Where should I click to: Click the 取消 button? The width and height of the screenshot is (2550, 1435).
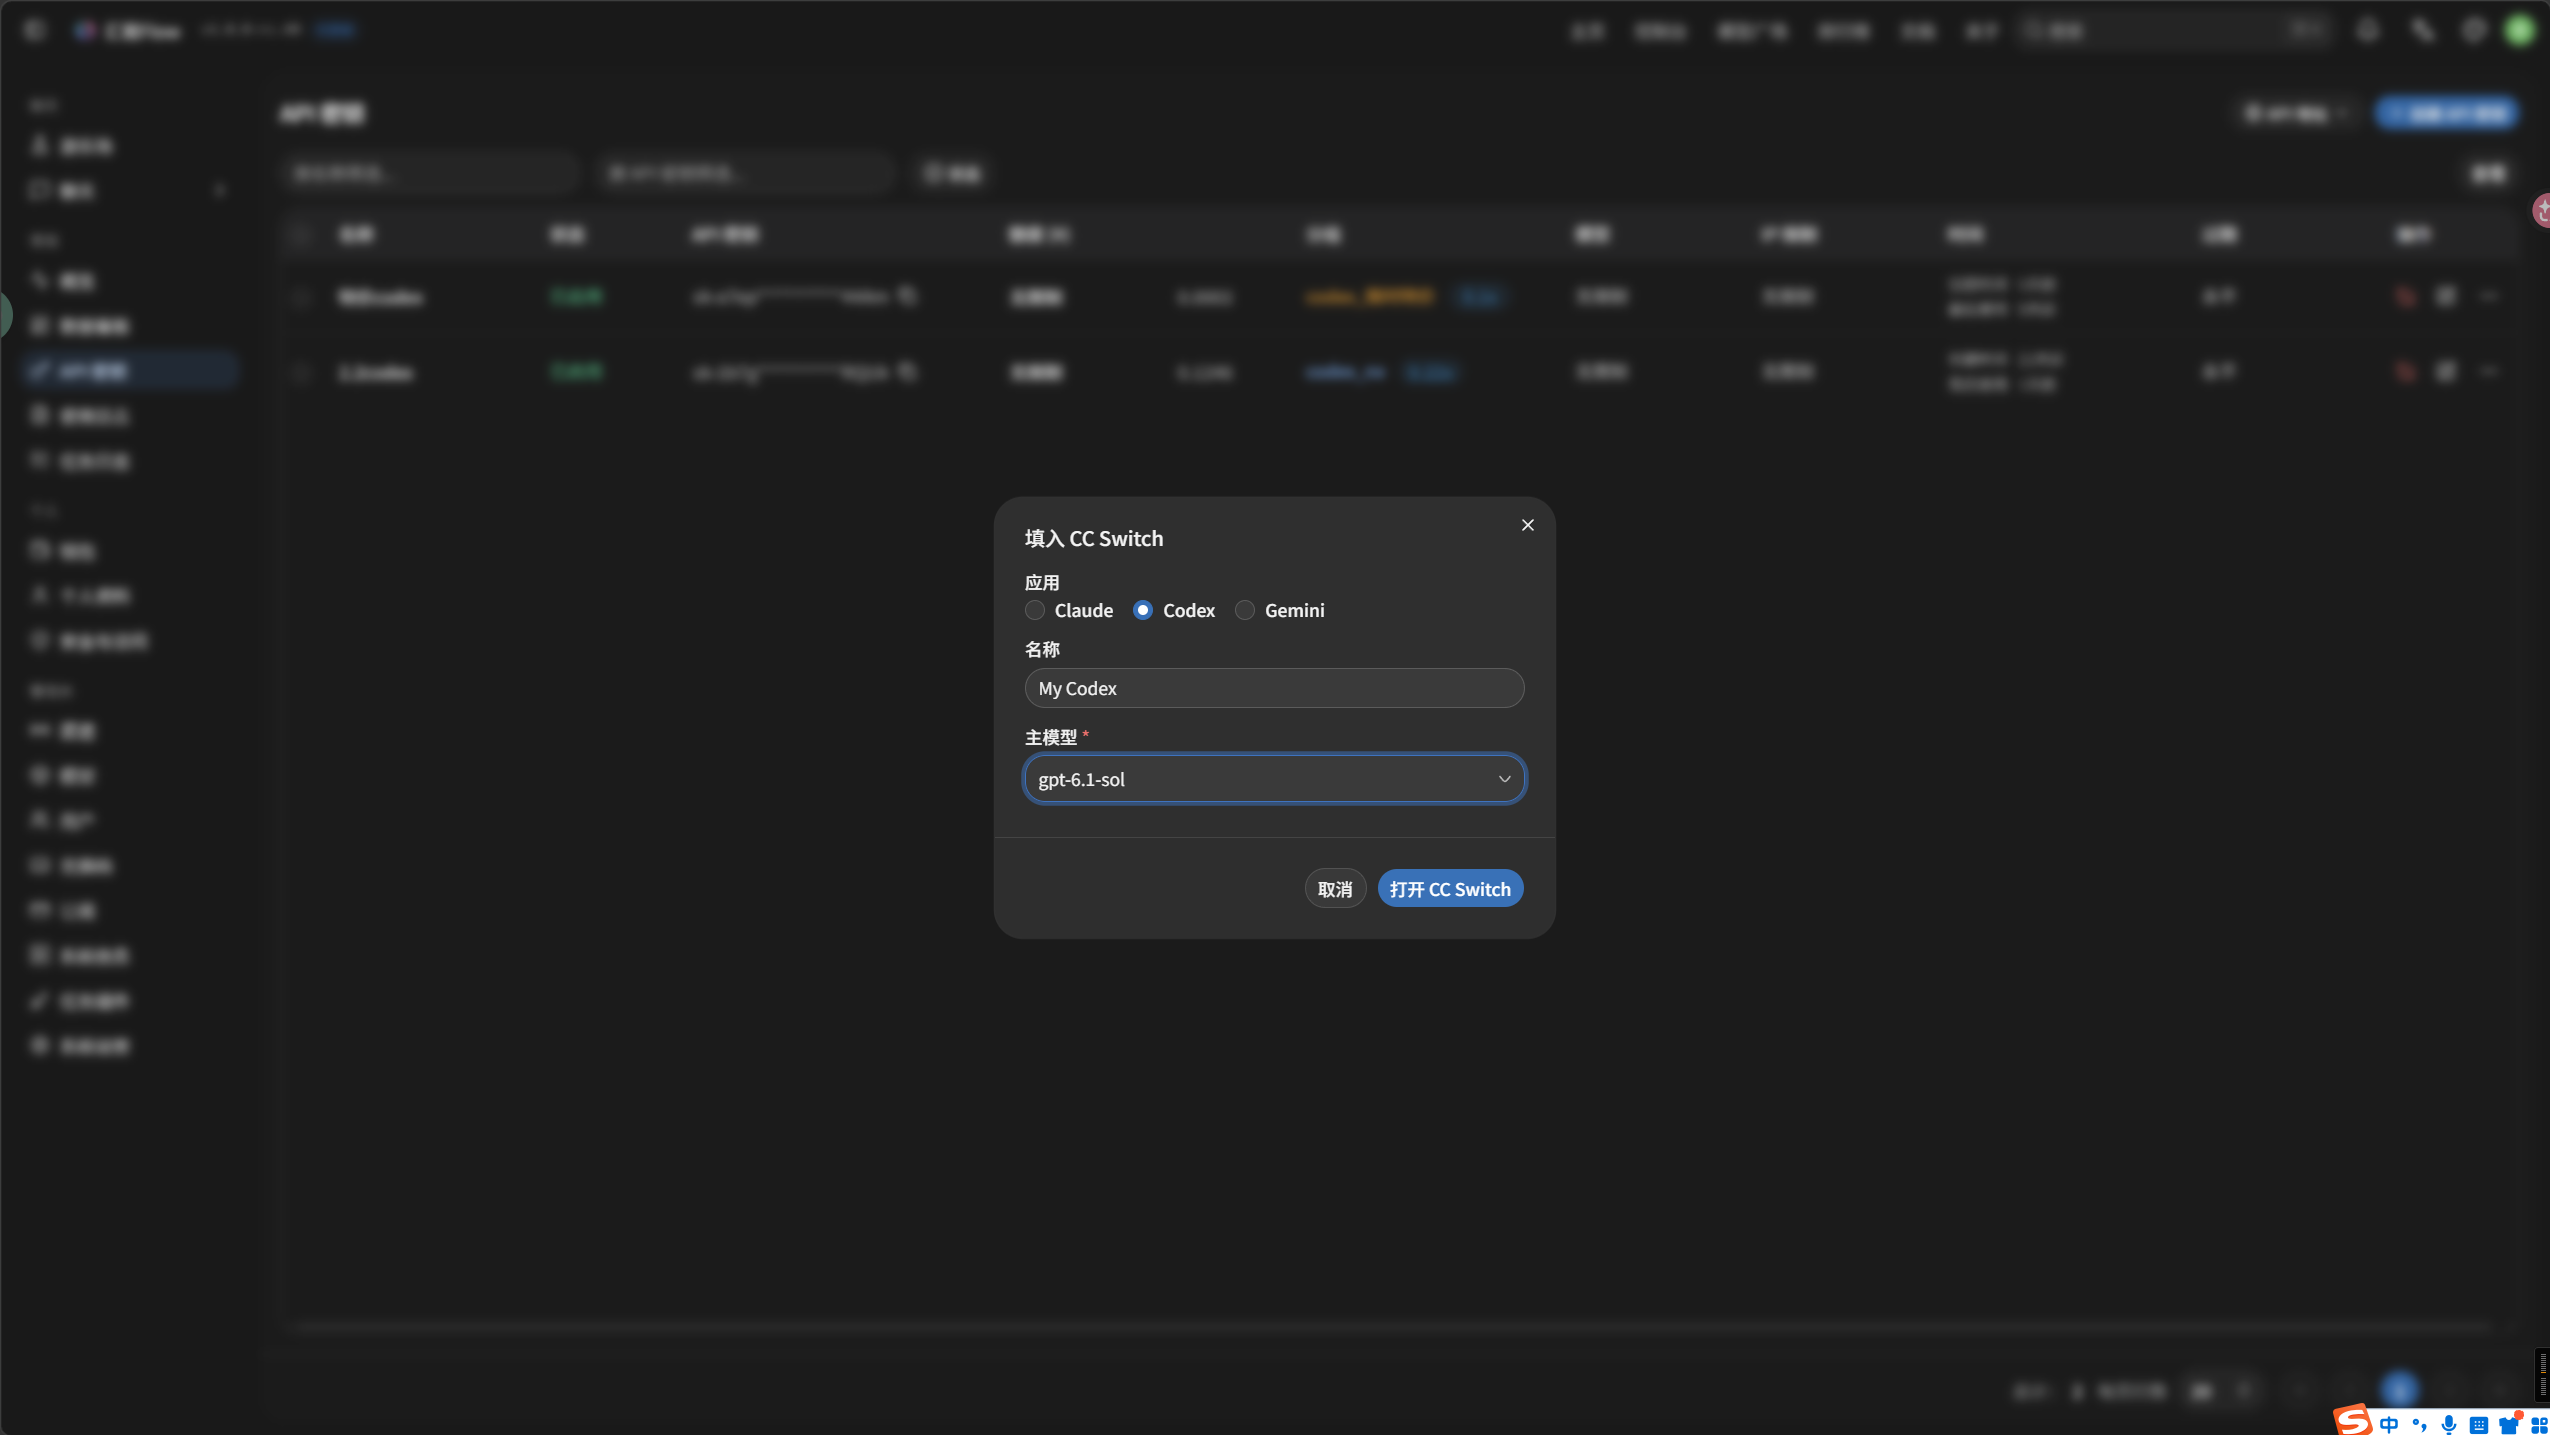[1335, 889]
